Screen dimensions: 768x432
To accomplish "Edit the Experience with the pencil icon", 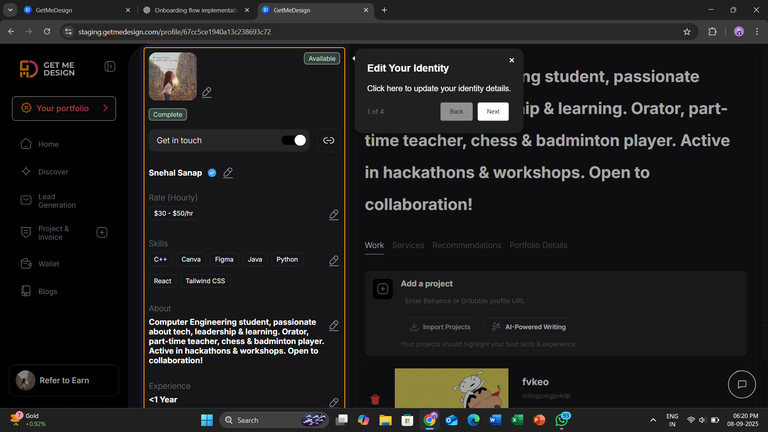I will coord(334,402).
